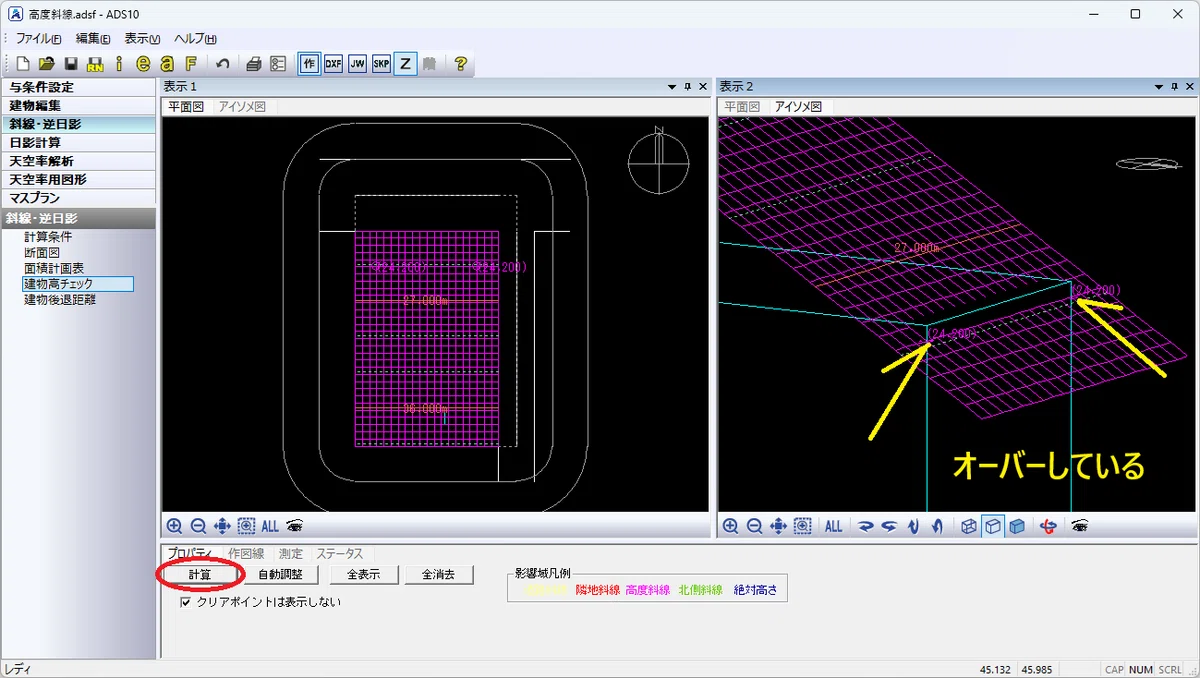Open the 測定 tab
This screenshot has height=678, width=1200.
pyautogui.click(x=290, y=553)
